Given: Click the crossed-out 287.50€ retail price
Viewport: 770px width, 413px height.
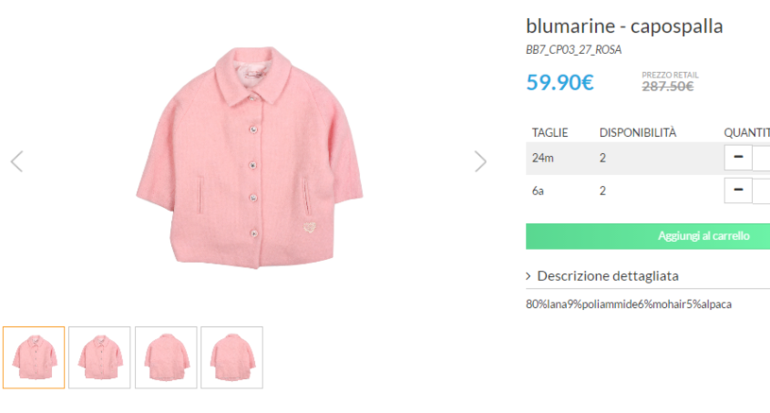Looking at the screenshot, I should pos(668,87).
